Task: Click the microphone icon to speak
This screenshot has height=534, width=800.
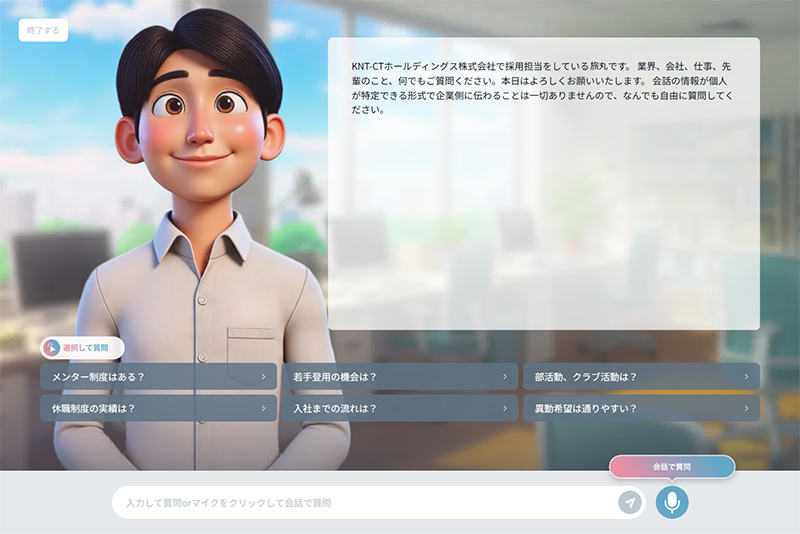Action: tap(672, 502)
